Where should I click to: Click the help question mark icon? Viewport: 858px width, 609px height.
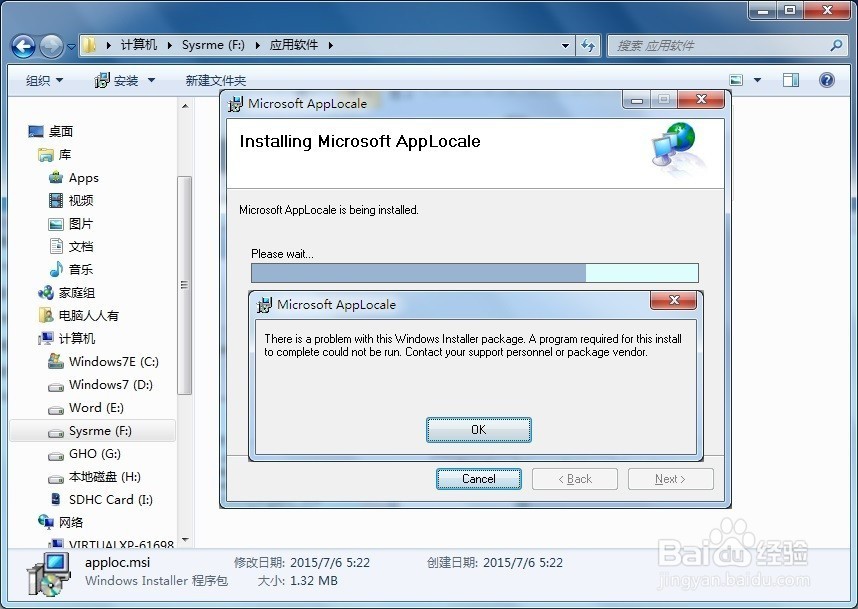pyautogui.click(x=826, y=80)
